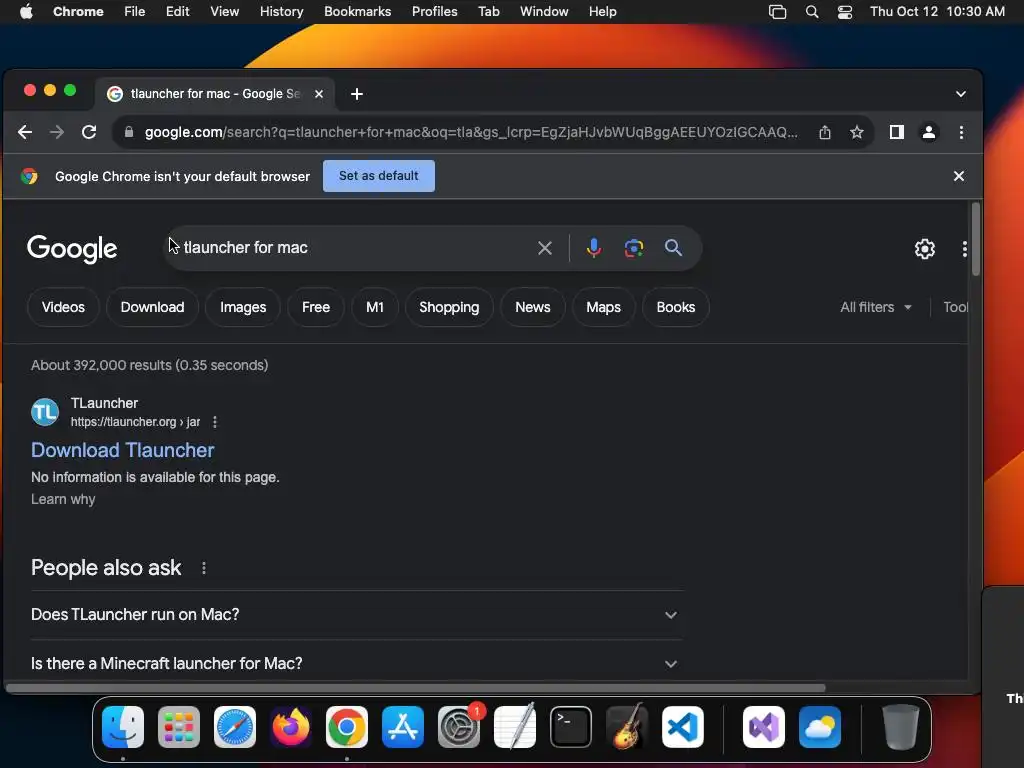
Task: Select the Free filter chip
Action: [316, 308]
